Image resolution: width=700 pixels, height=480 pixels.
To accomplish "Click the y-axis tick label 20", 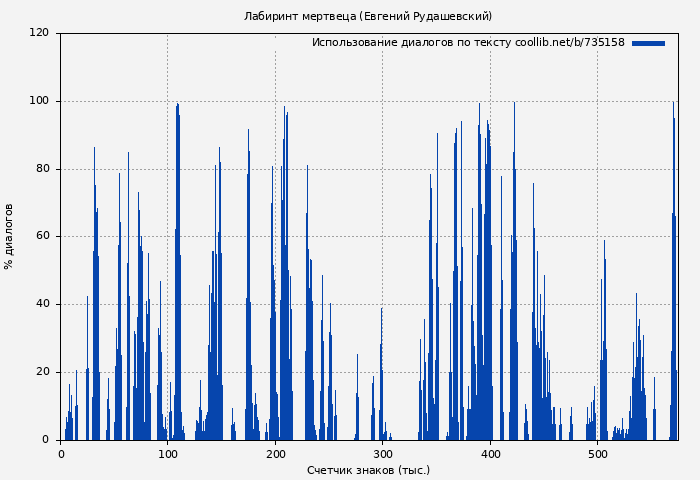I will point(42,372).
